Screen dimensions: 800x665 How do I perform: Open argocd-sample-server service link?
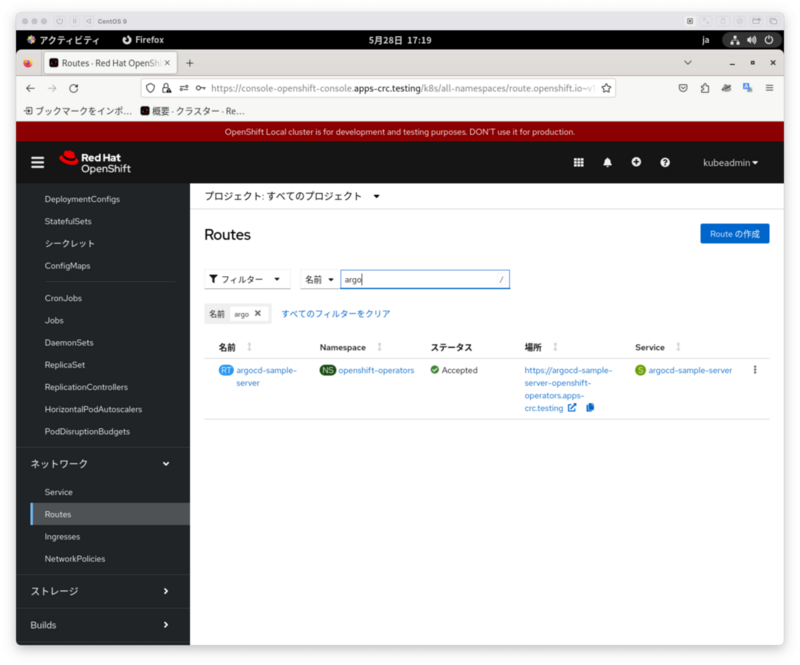tap(690, 370)
